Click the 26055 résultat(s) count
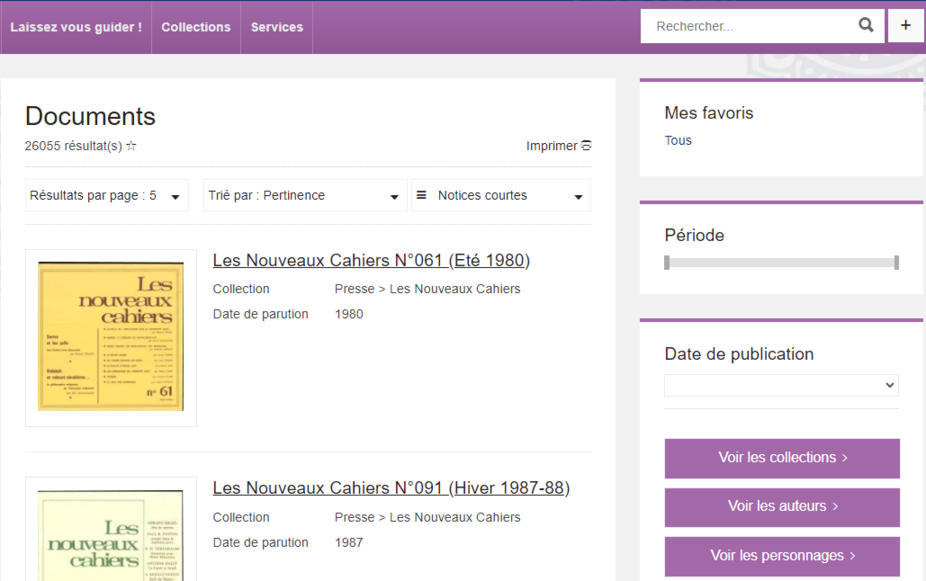The image size is (926, 581). point(73,146)
